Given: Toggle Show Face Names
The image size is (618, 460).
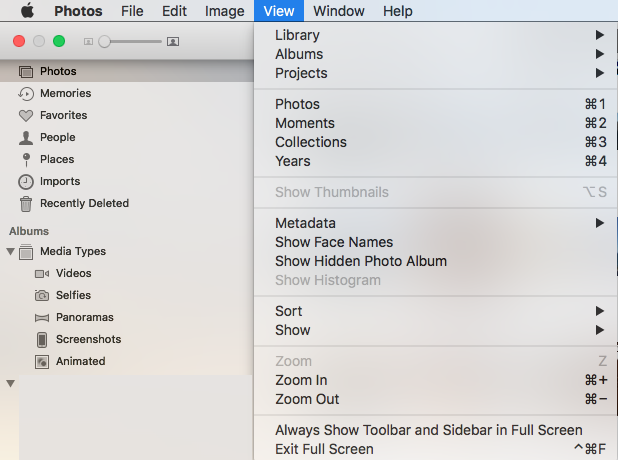Looking at the screenshot, I should pyautogui.click(x=436, y=242).
